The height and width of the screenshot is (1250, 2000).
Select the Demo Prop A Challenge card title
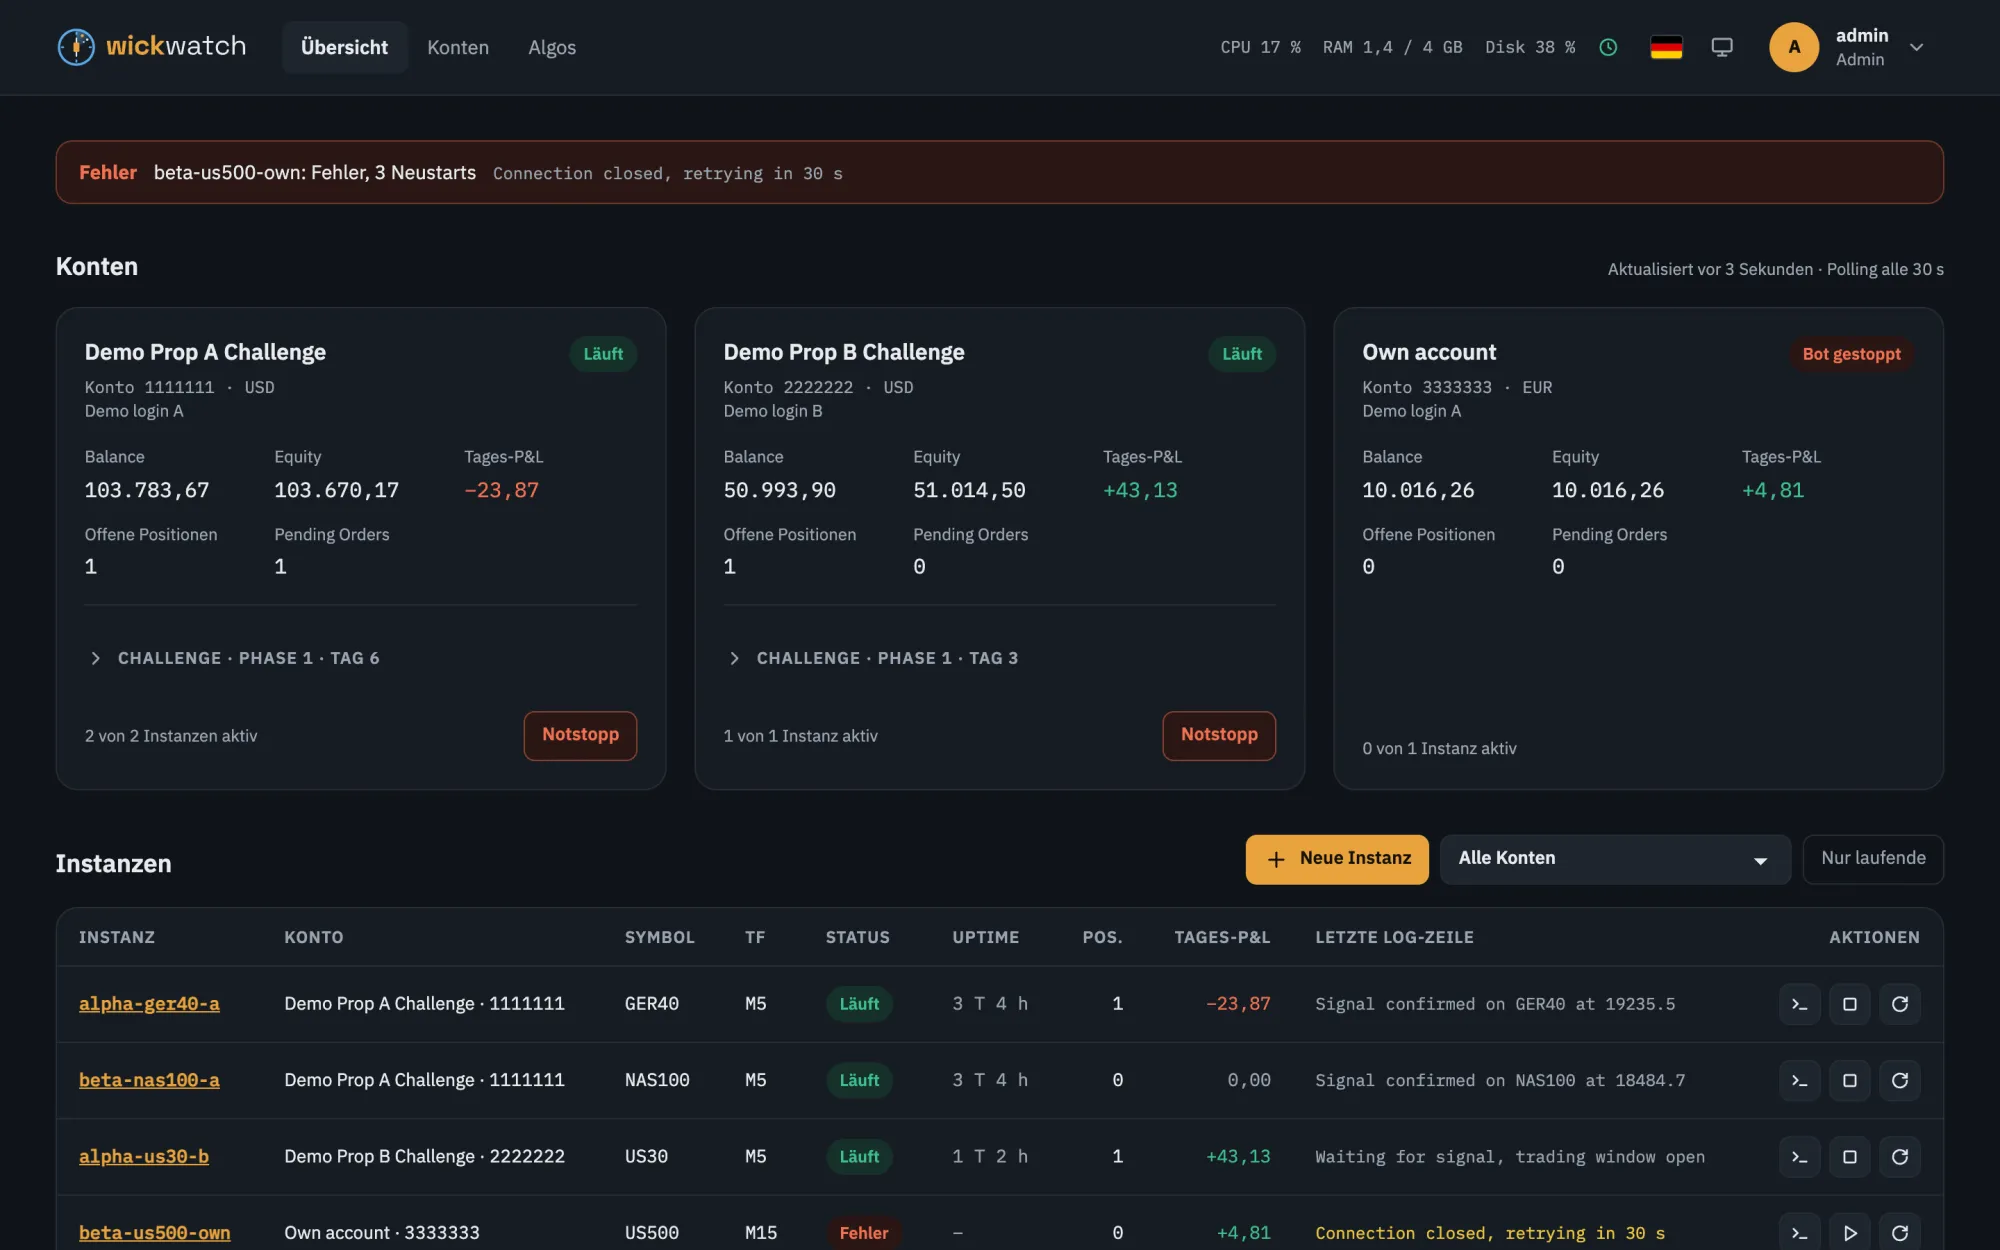(x=205, y=352)
